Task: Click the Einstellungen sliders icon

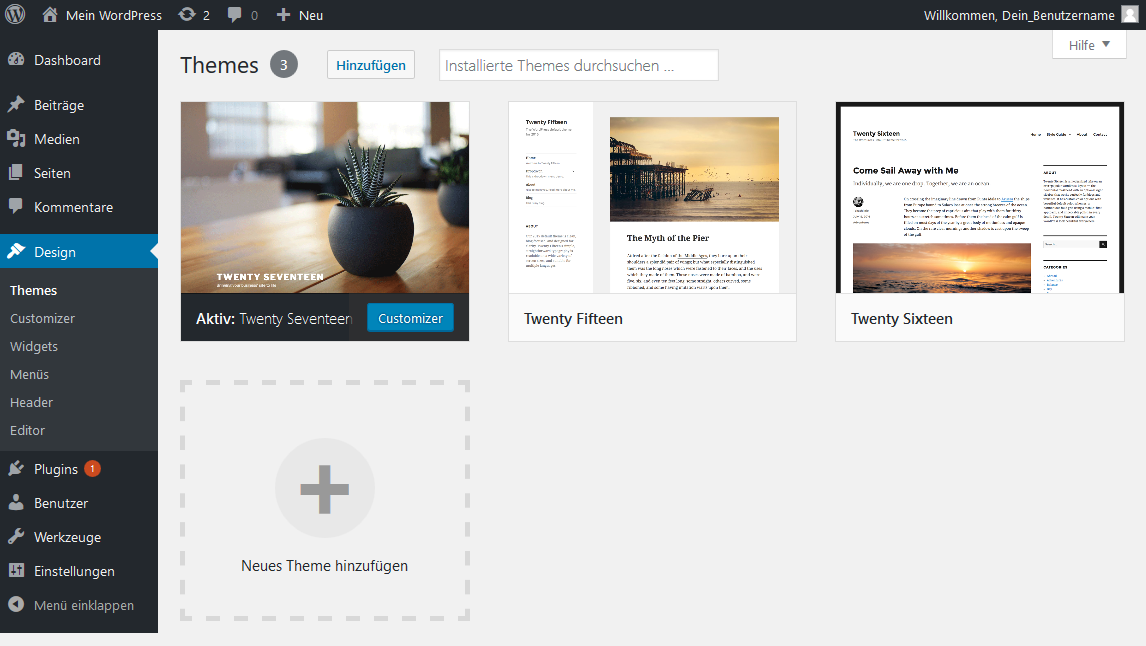Action: coord(16,571)
